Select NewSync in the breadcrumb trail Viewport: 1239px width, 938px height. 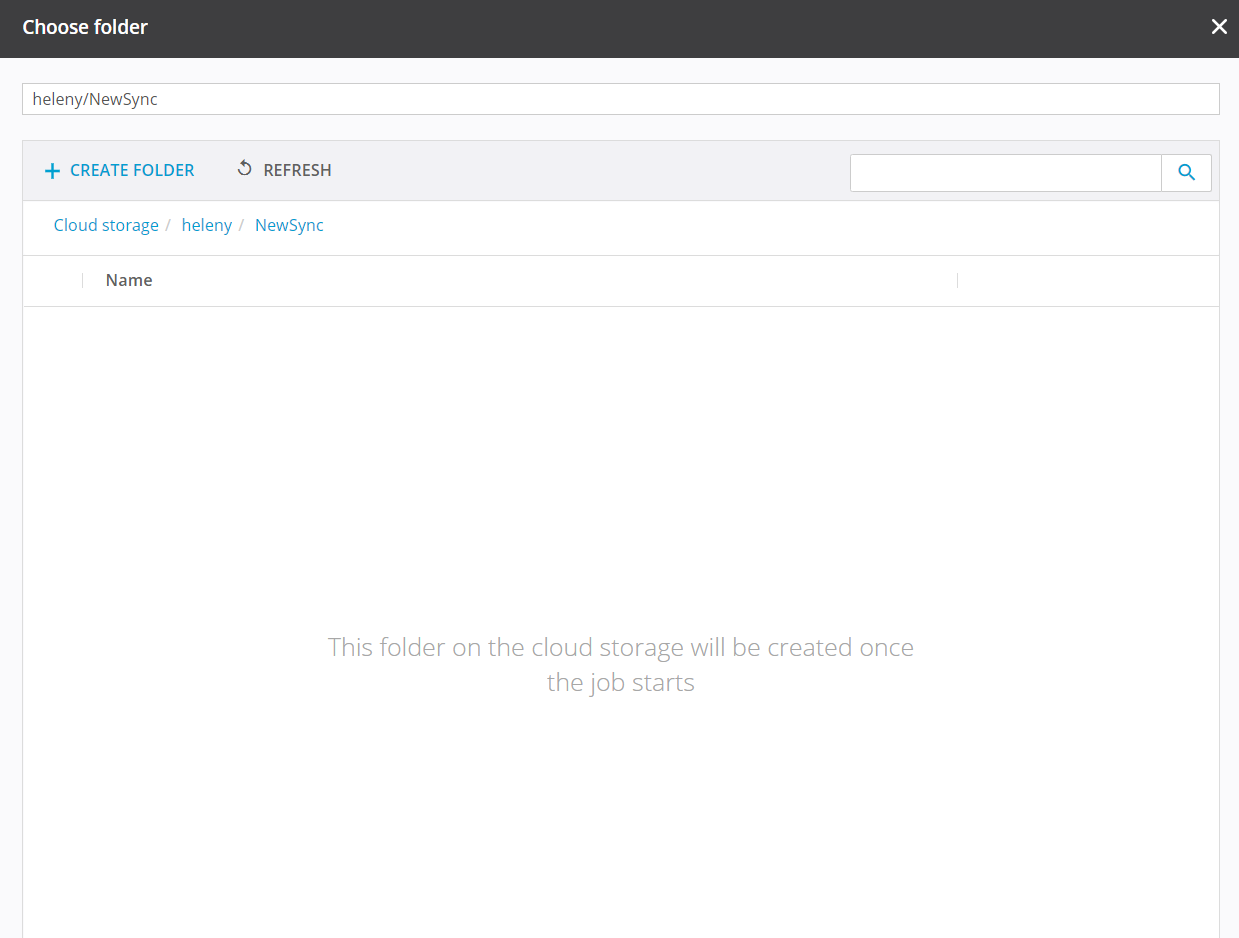click(x=289, y=225)
